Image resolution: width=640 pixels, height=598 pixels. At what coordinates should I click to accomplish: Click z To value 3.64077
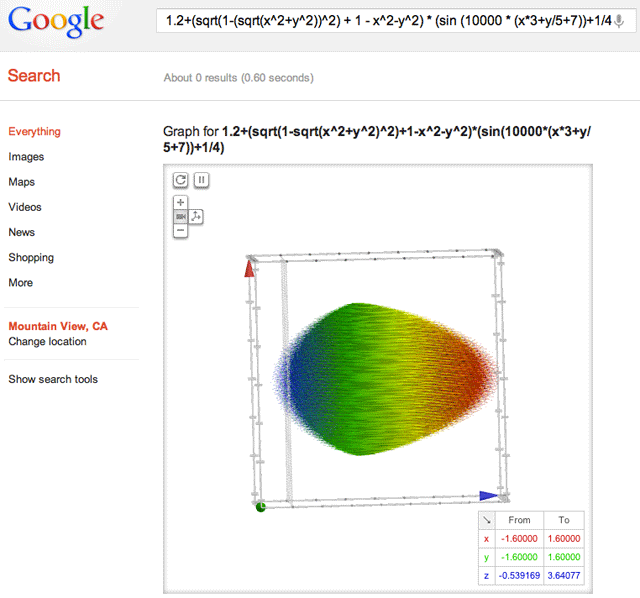tap(564, 576)
